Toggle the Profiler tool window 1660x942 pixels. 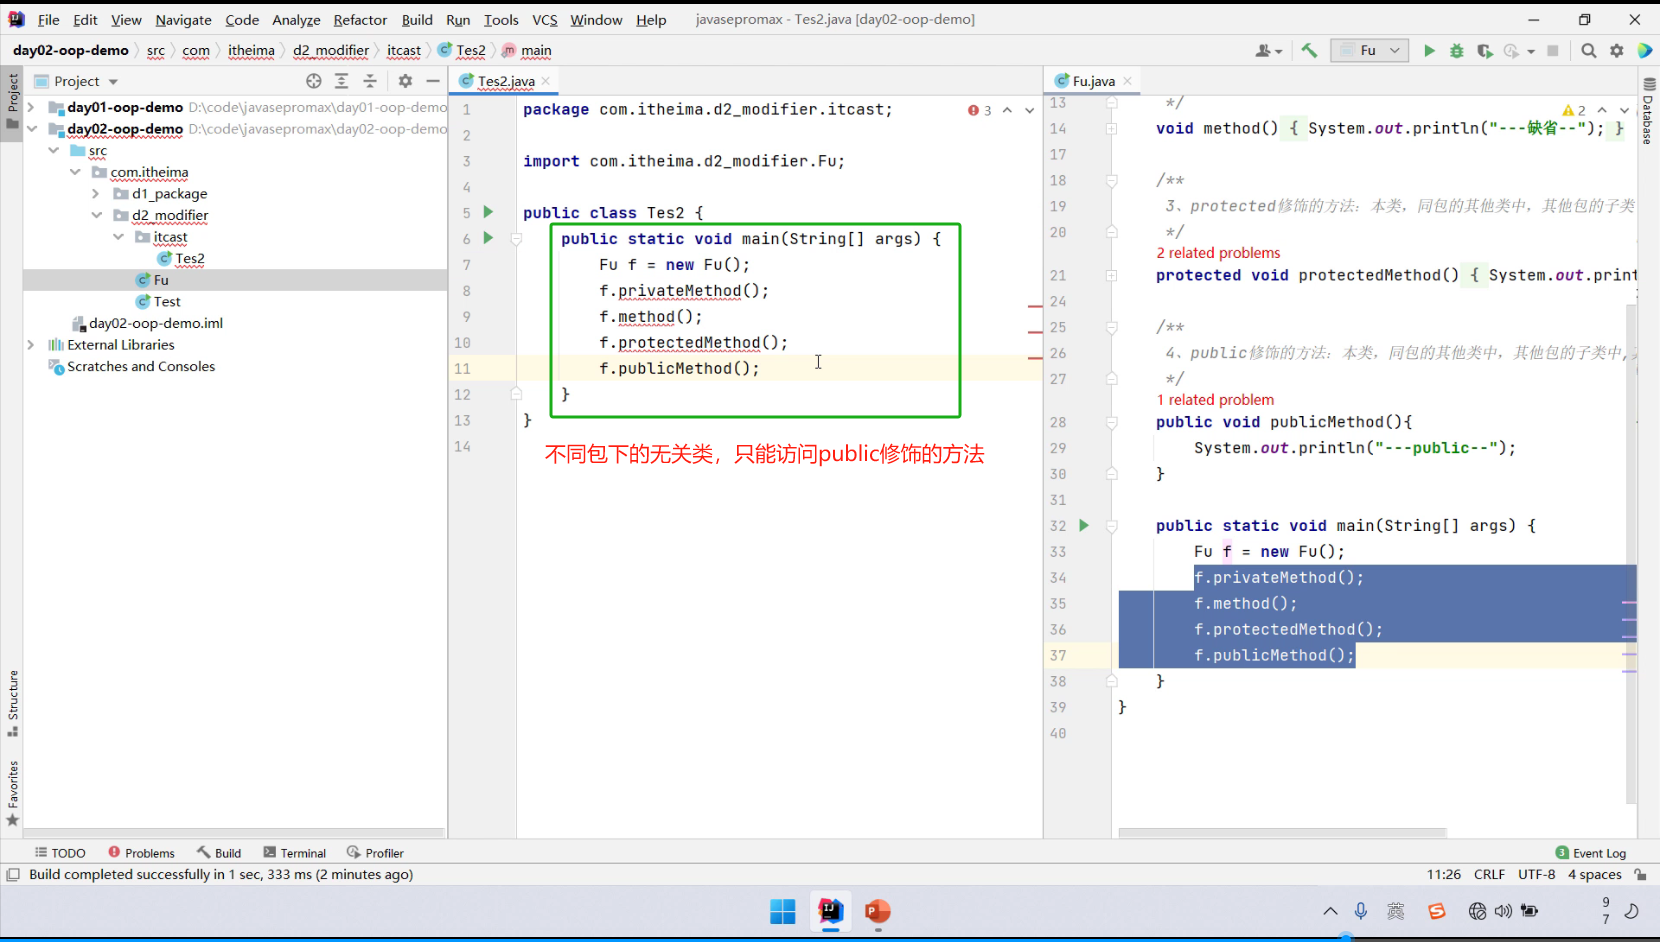[375, 853]
